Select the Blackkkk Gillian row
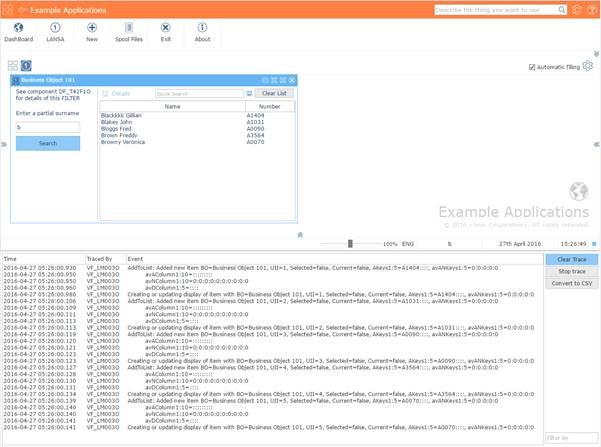The height and width of the screenshot is (447, 601). pos(197,115)
